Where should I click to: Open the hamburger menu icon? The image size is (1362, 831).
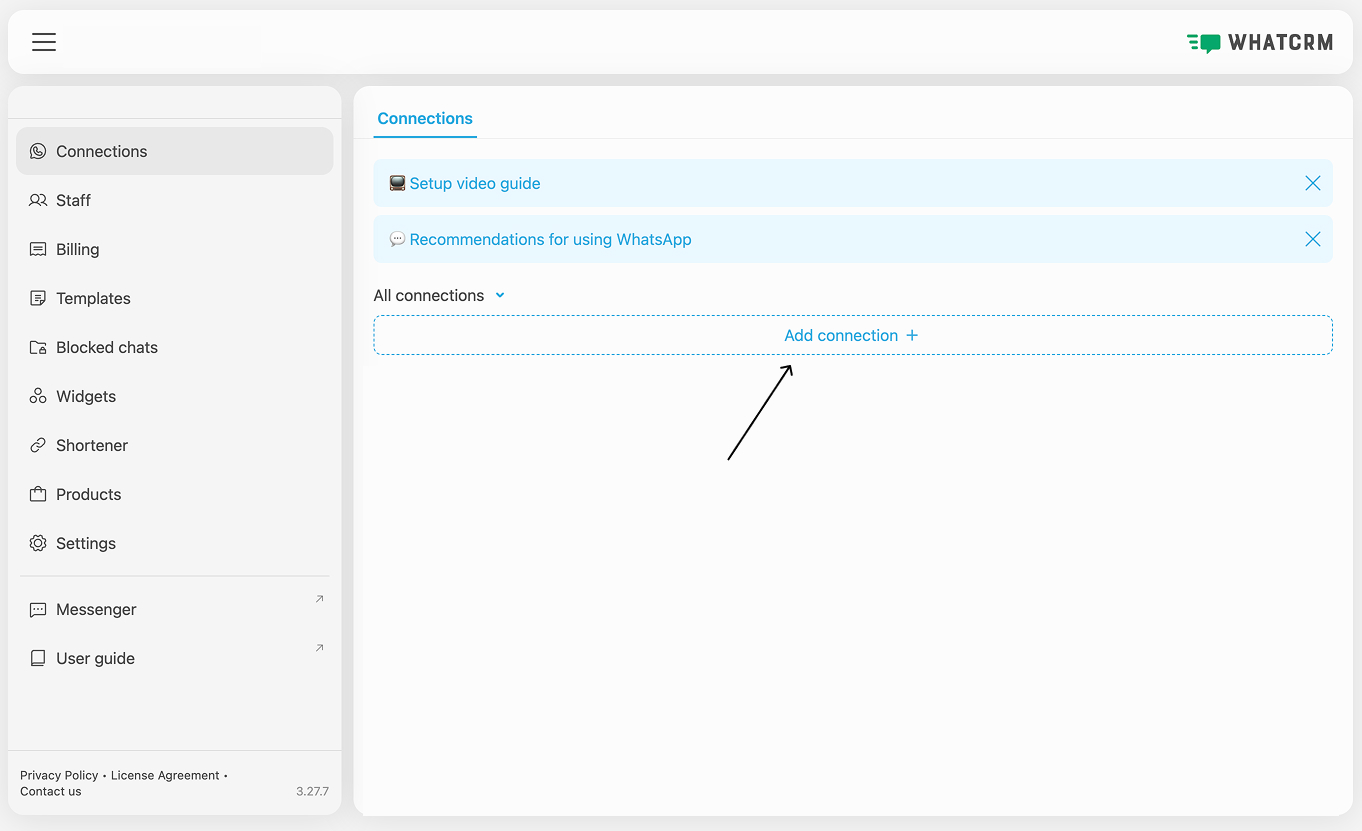tap(43, 42)
